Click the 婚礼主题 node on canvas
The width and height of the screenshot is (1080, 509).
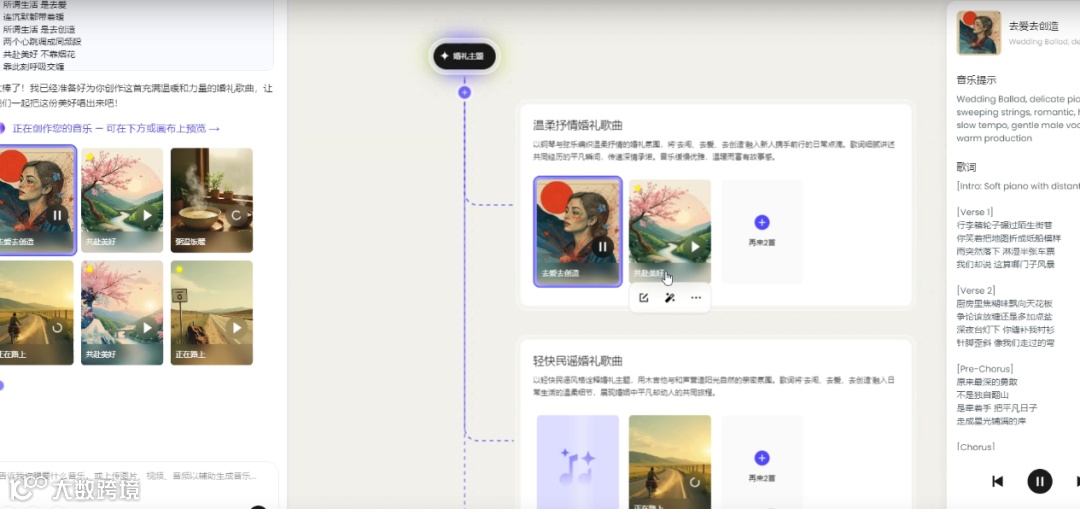pos(464,56)
